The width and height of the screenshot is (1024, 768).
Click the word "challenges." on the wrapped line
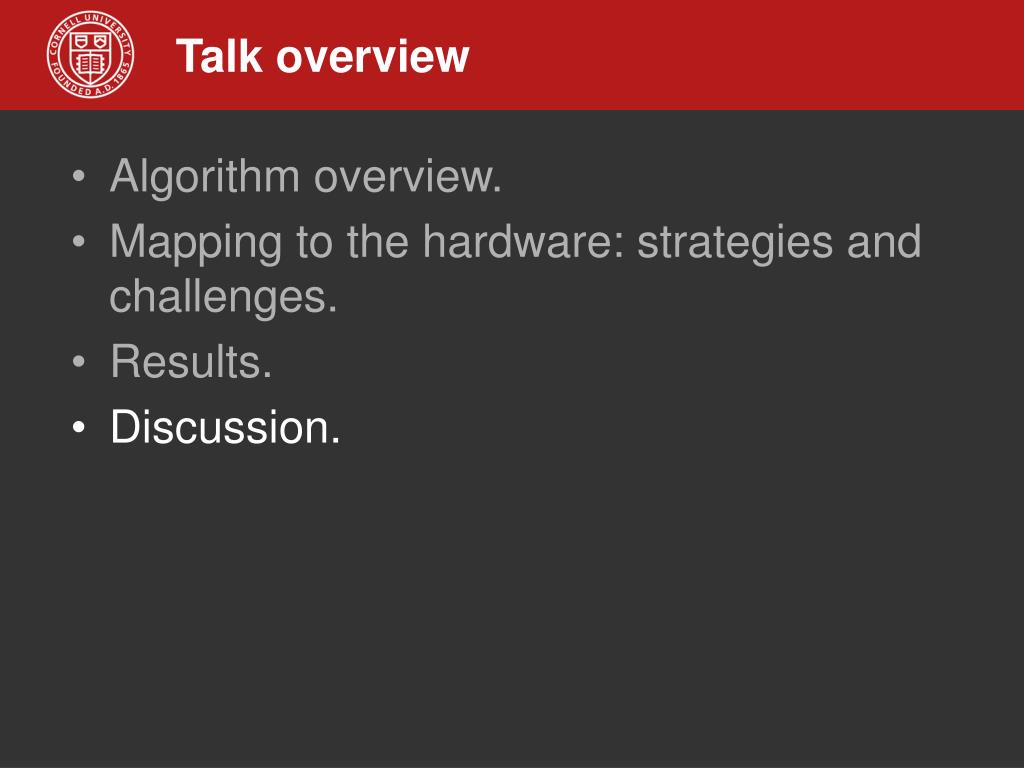(223, 297)
